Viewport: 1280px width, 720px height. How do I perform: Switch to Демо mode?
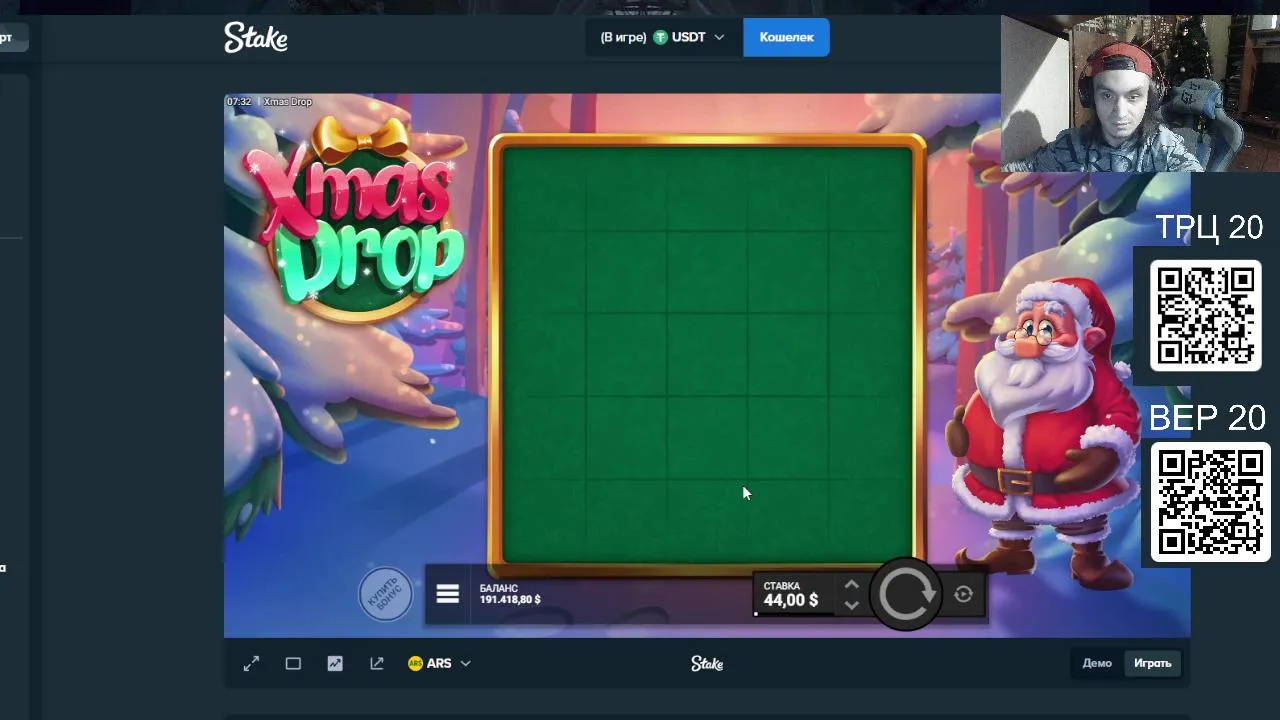point(1097,663)
